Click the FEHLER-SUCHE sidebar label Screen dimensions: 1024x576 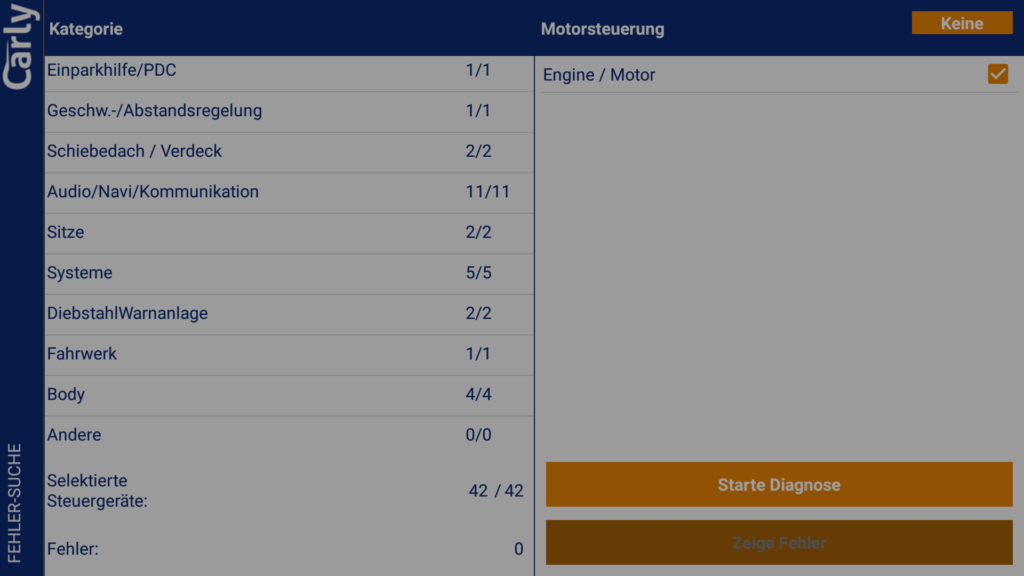(15, 502)
